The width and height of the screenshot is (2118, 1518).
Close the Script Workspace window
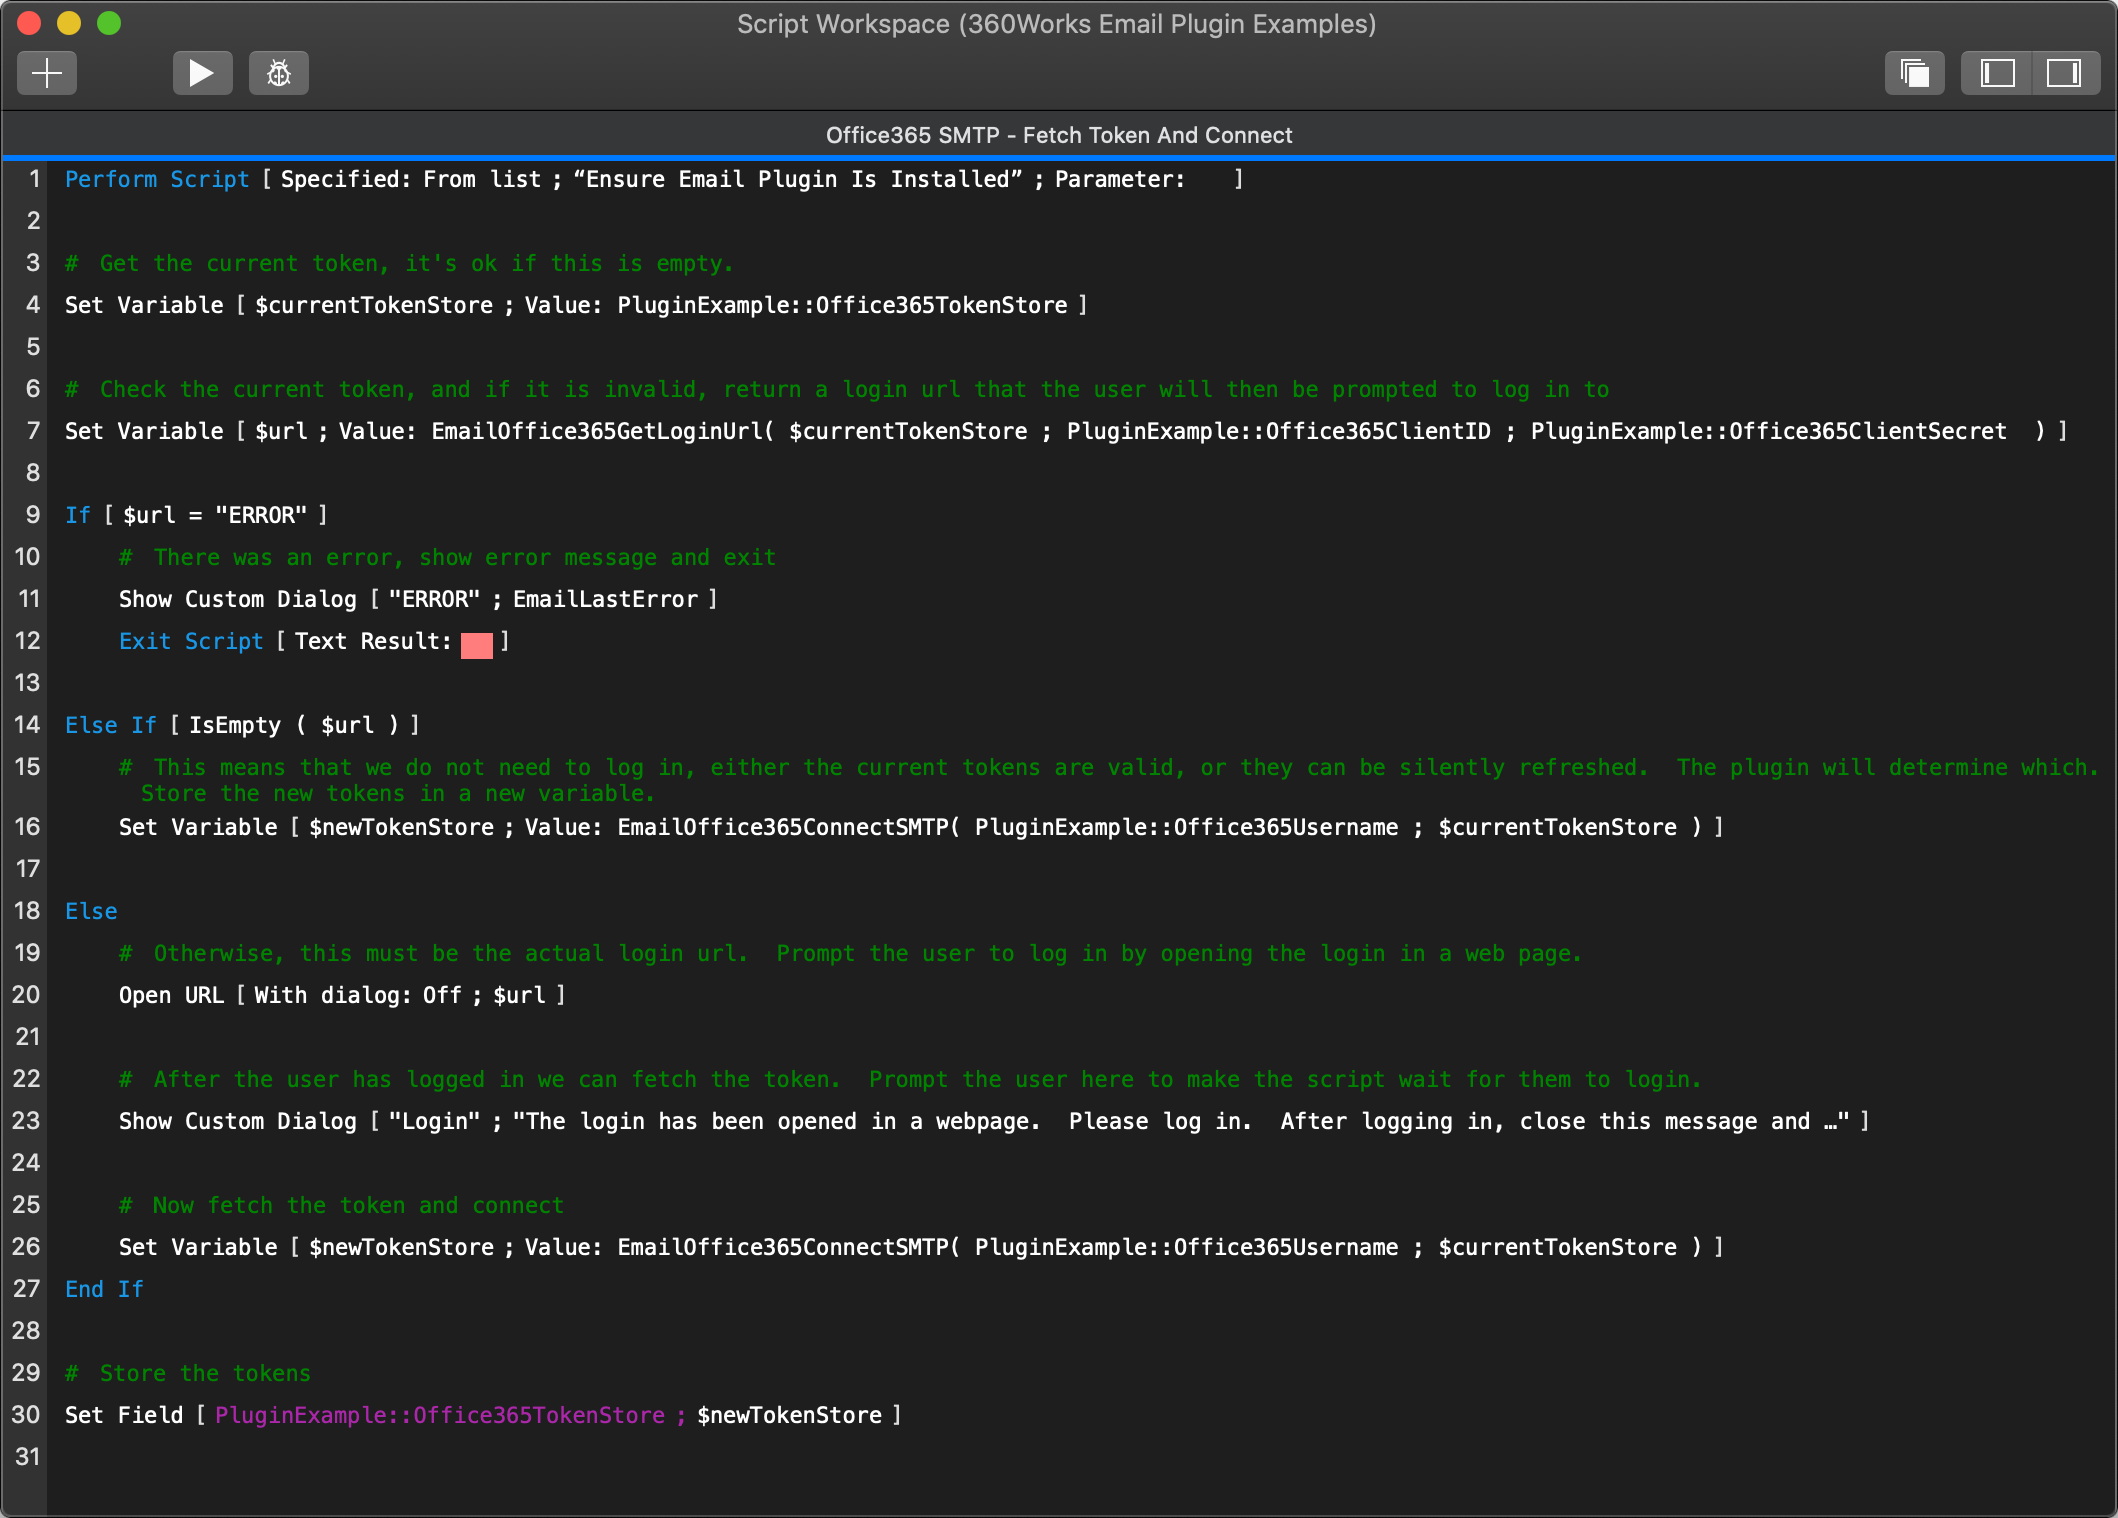(x=29, y=23)
